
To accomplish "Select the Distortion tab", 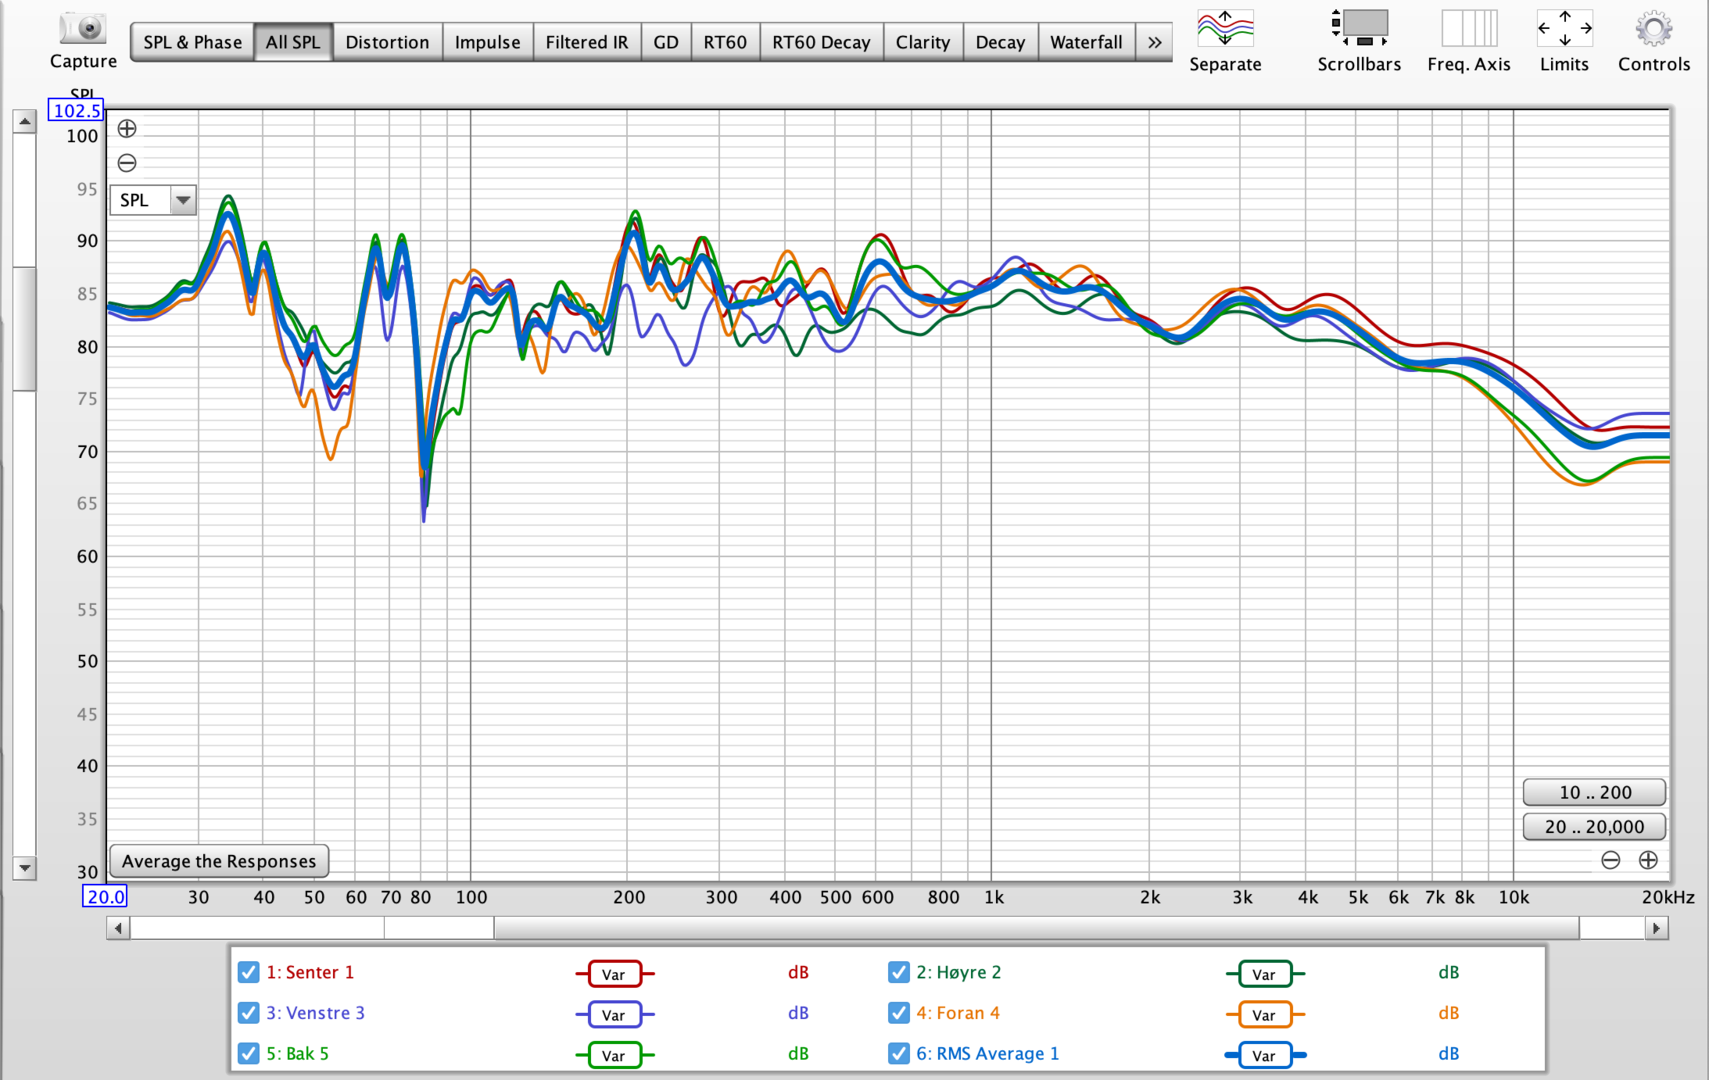I will 387,42.
